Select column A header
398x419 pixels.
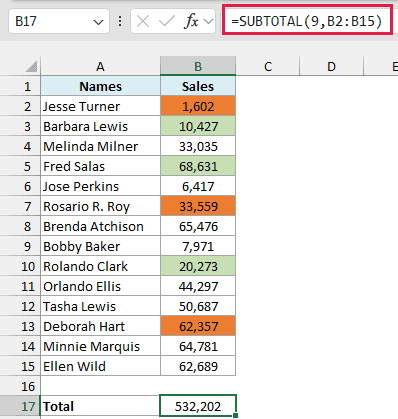click(100, 66)
